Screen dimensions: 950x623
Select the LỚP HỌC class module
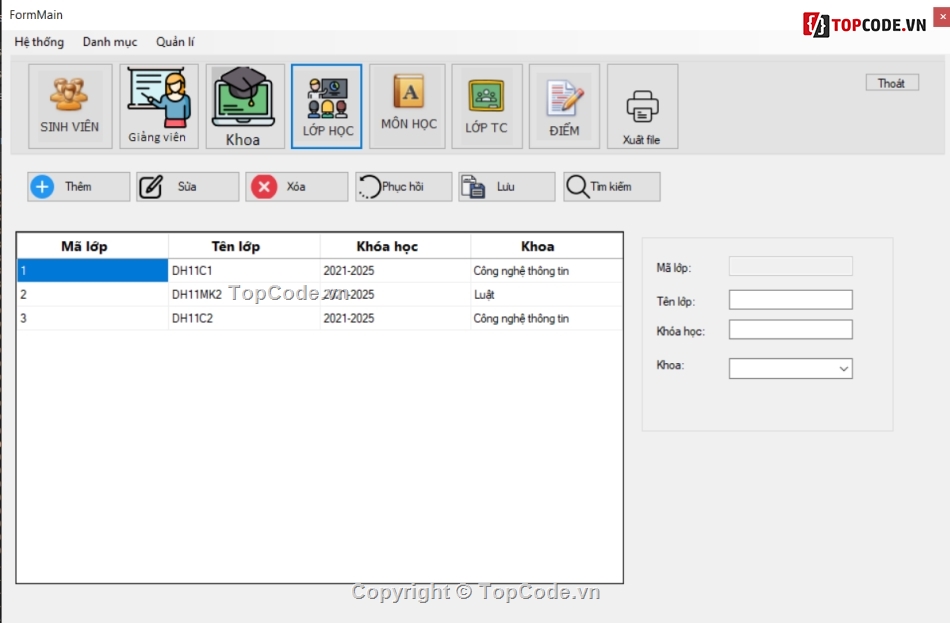(x=327, y=107)
